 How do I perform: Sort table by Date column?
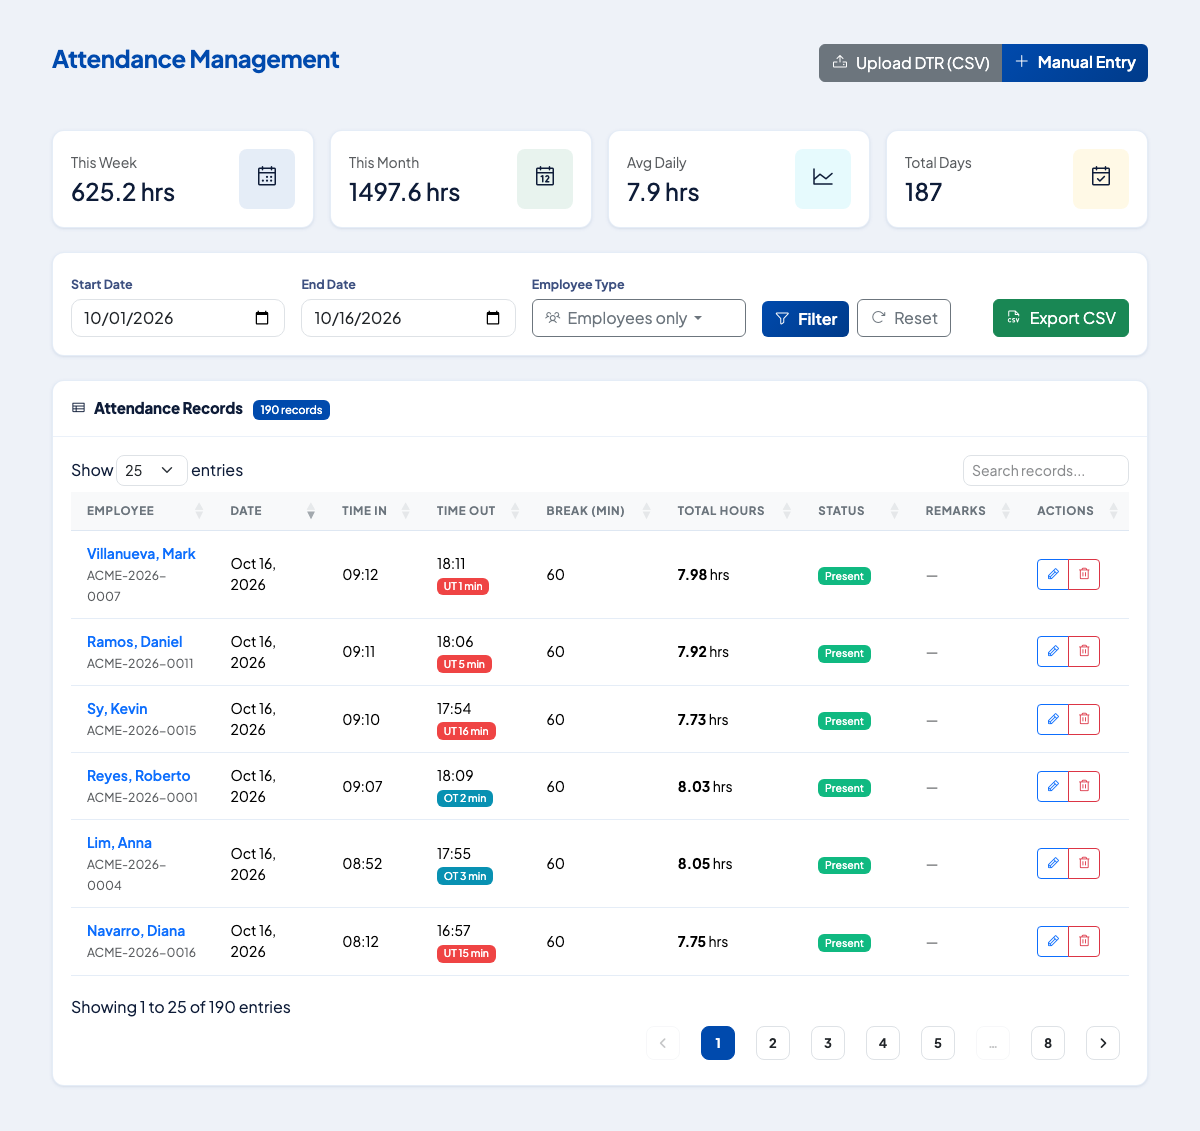pyautogui.click(x=270, y=511)
